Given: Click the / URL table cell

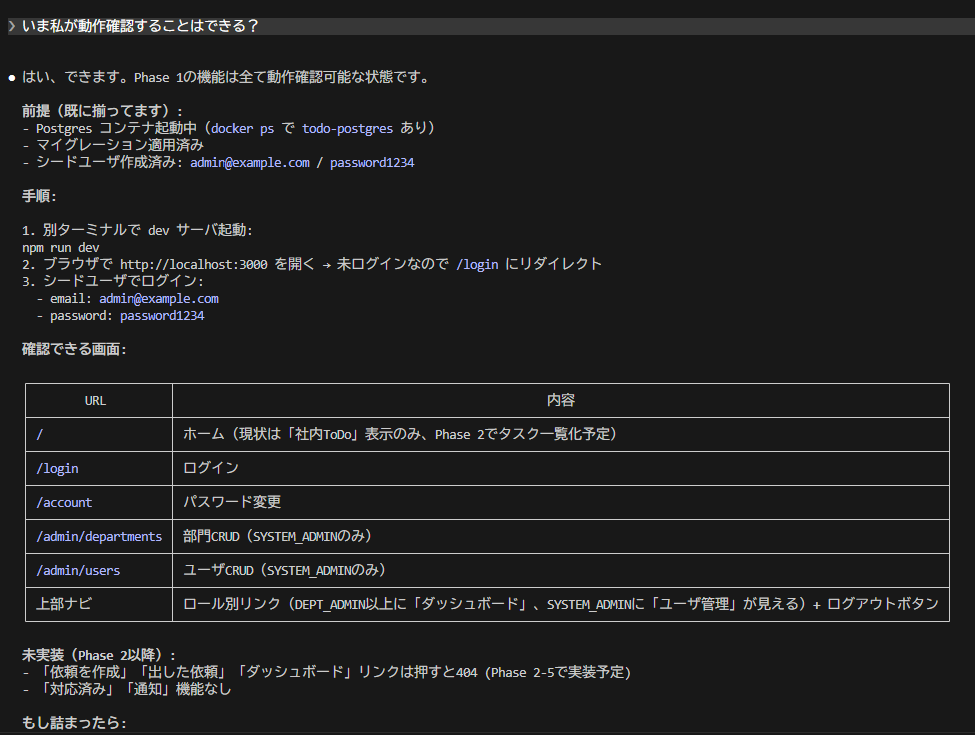Looking at the screenshot, I should click(x=99, y=434).
